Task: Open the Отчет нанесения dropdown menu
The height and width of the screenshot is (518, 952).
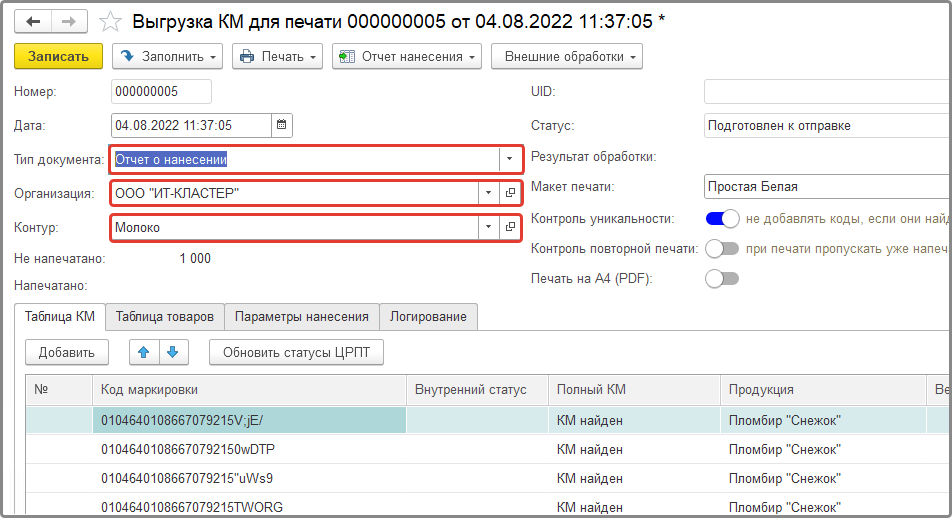Action: click(x=407, y=56)
